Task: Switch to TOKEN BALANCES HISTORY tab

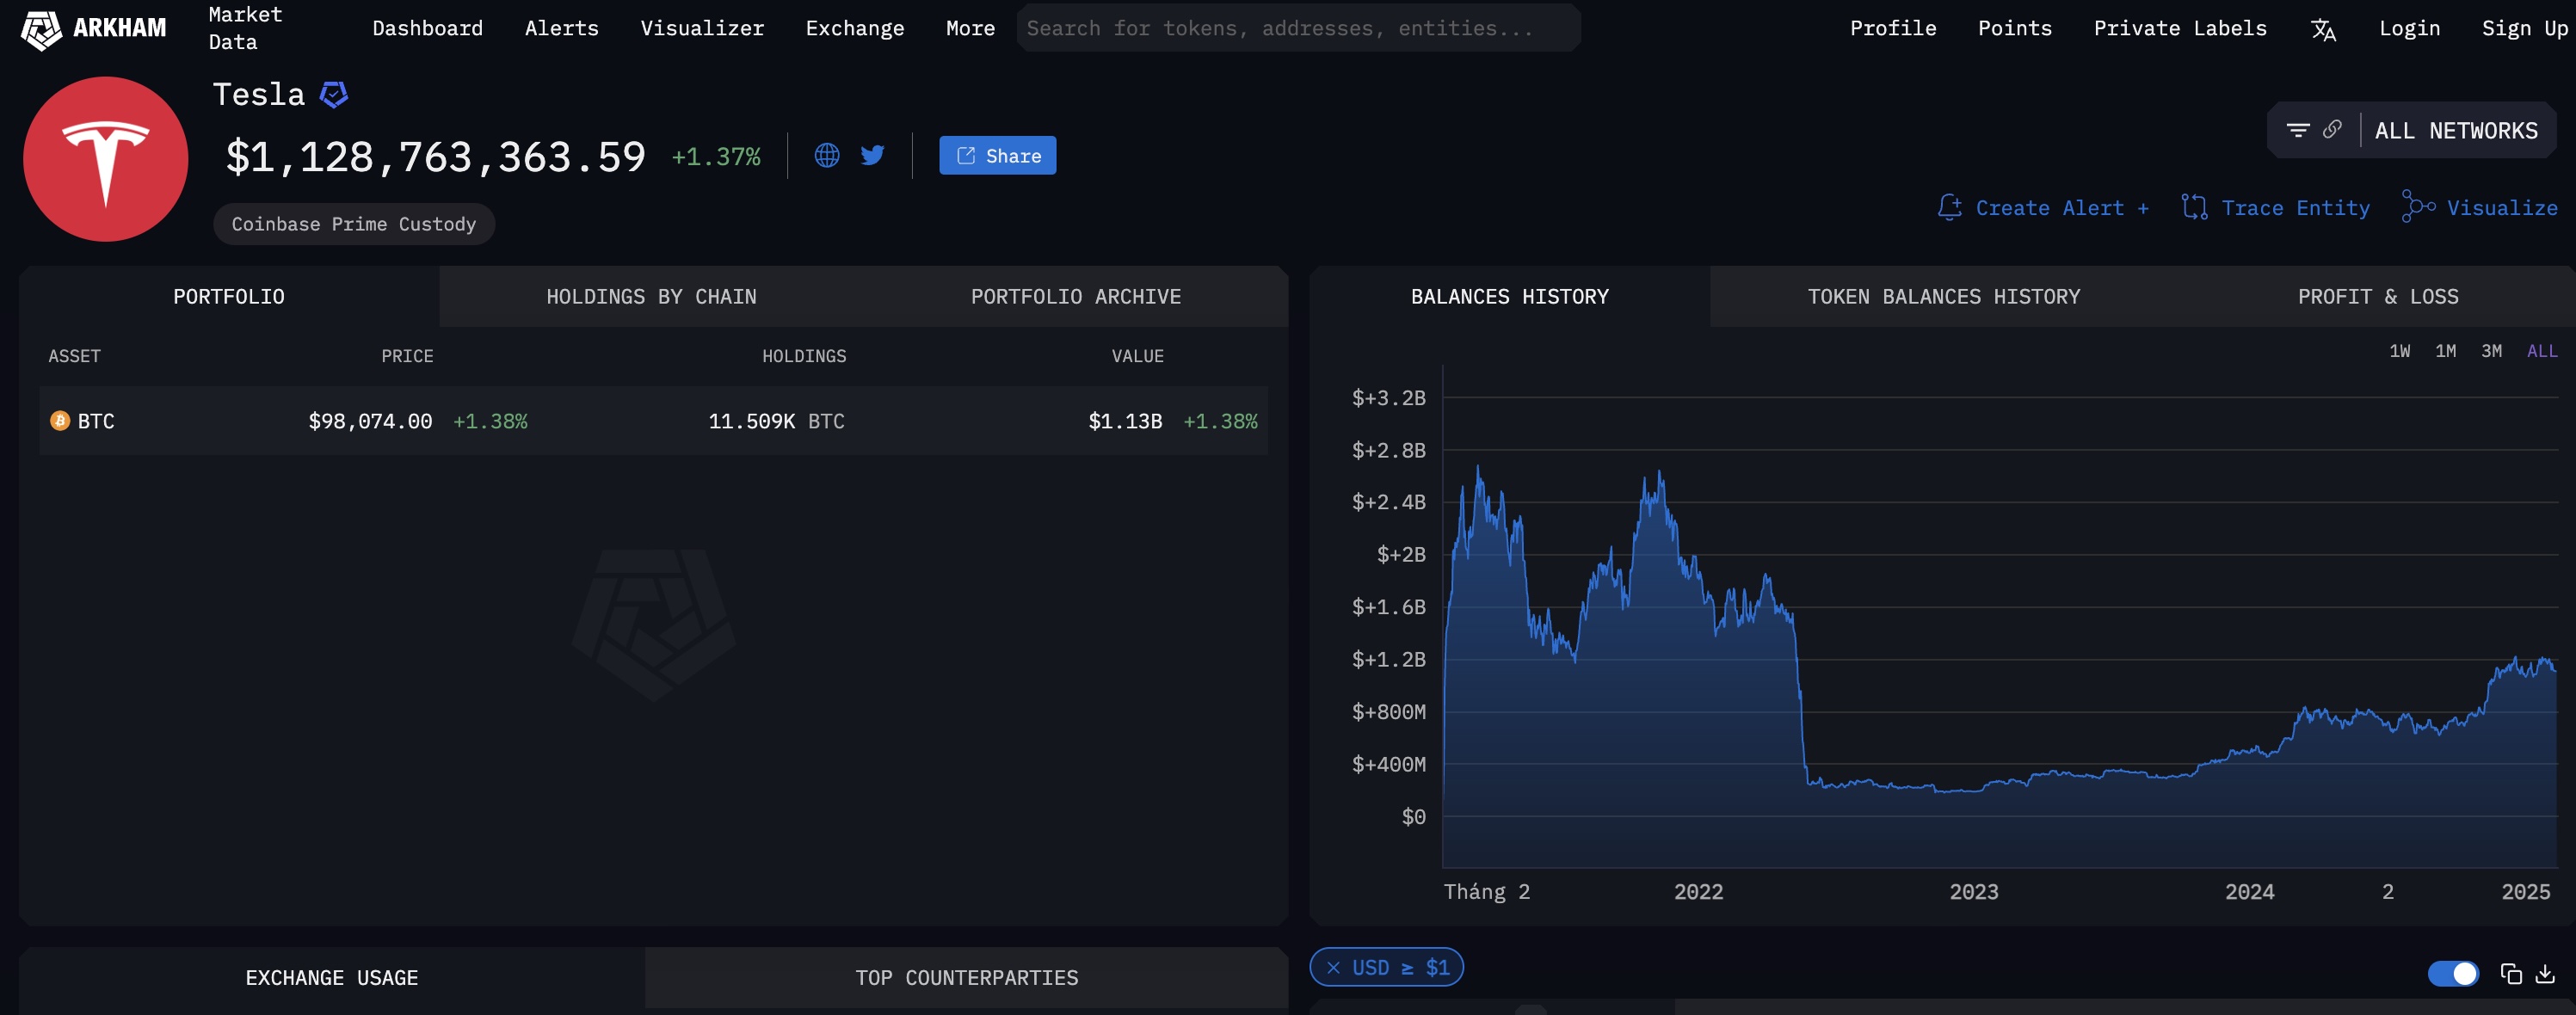Action: tap(1943, 296)
